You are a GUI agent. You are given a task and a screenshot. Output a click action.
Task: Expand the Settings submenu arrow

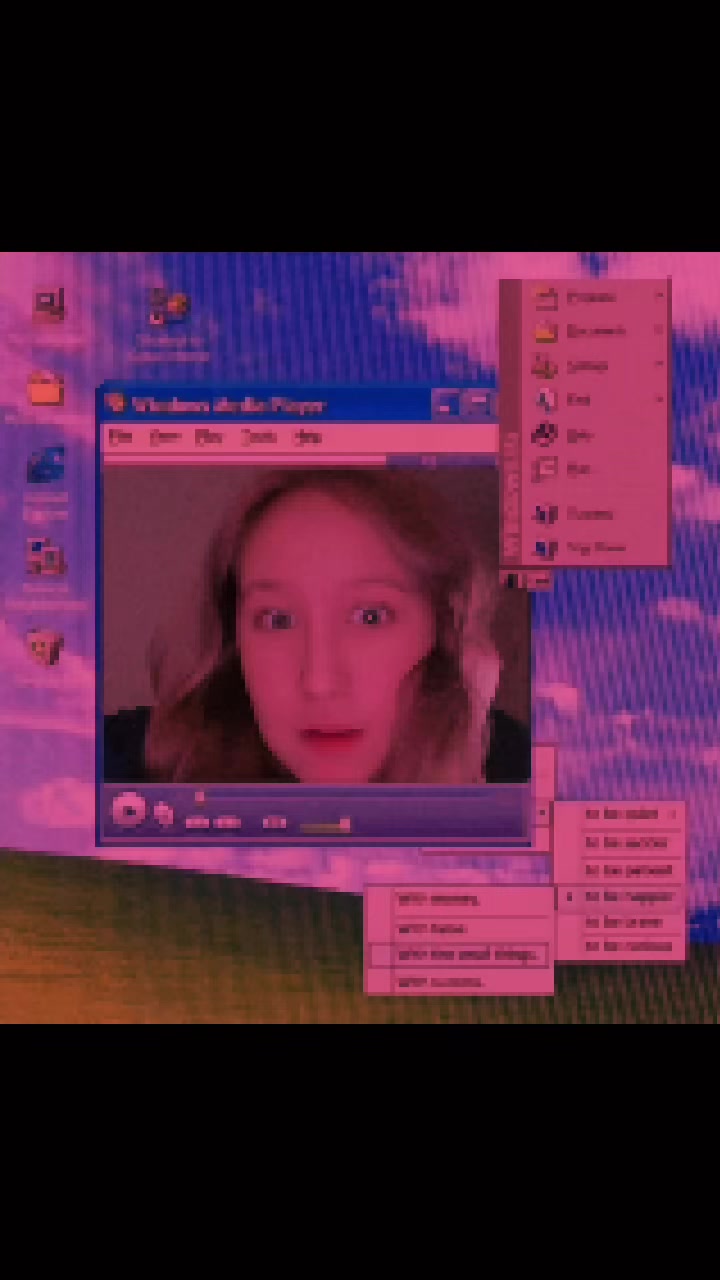pos(659,365)
